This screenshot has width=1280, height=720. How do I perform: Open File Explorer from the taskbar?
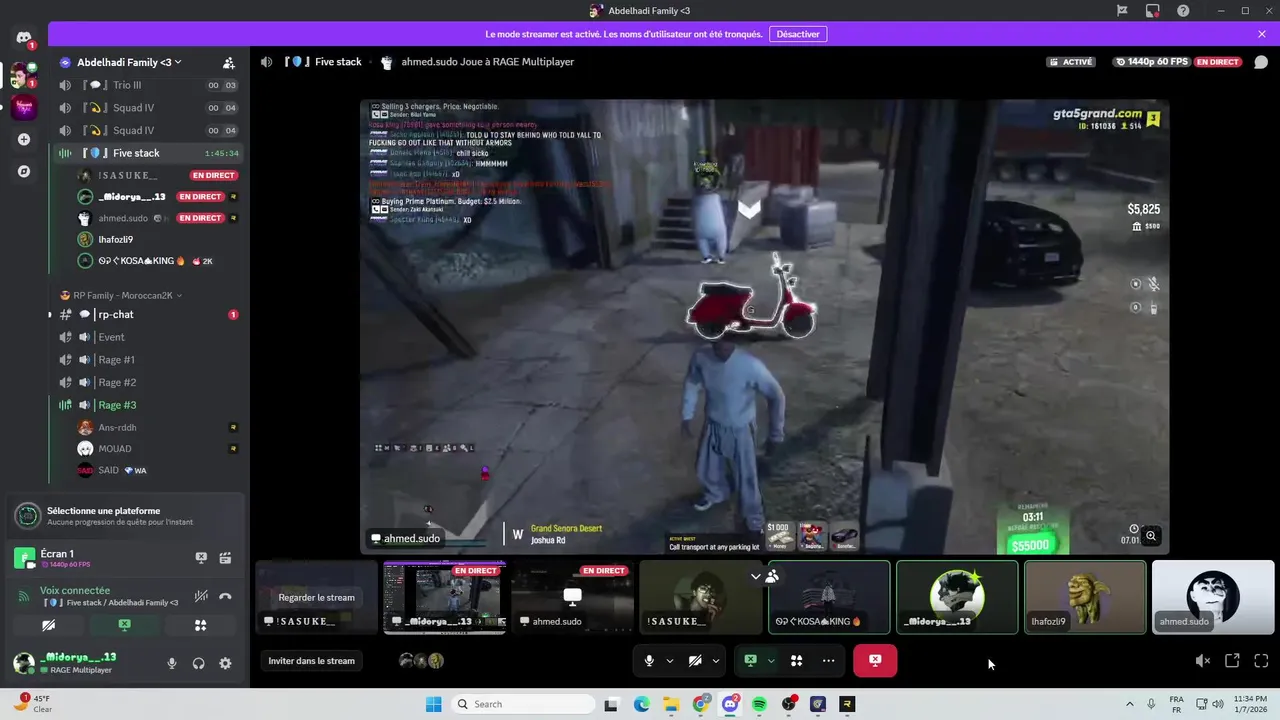point(671,704)
